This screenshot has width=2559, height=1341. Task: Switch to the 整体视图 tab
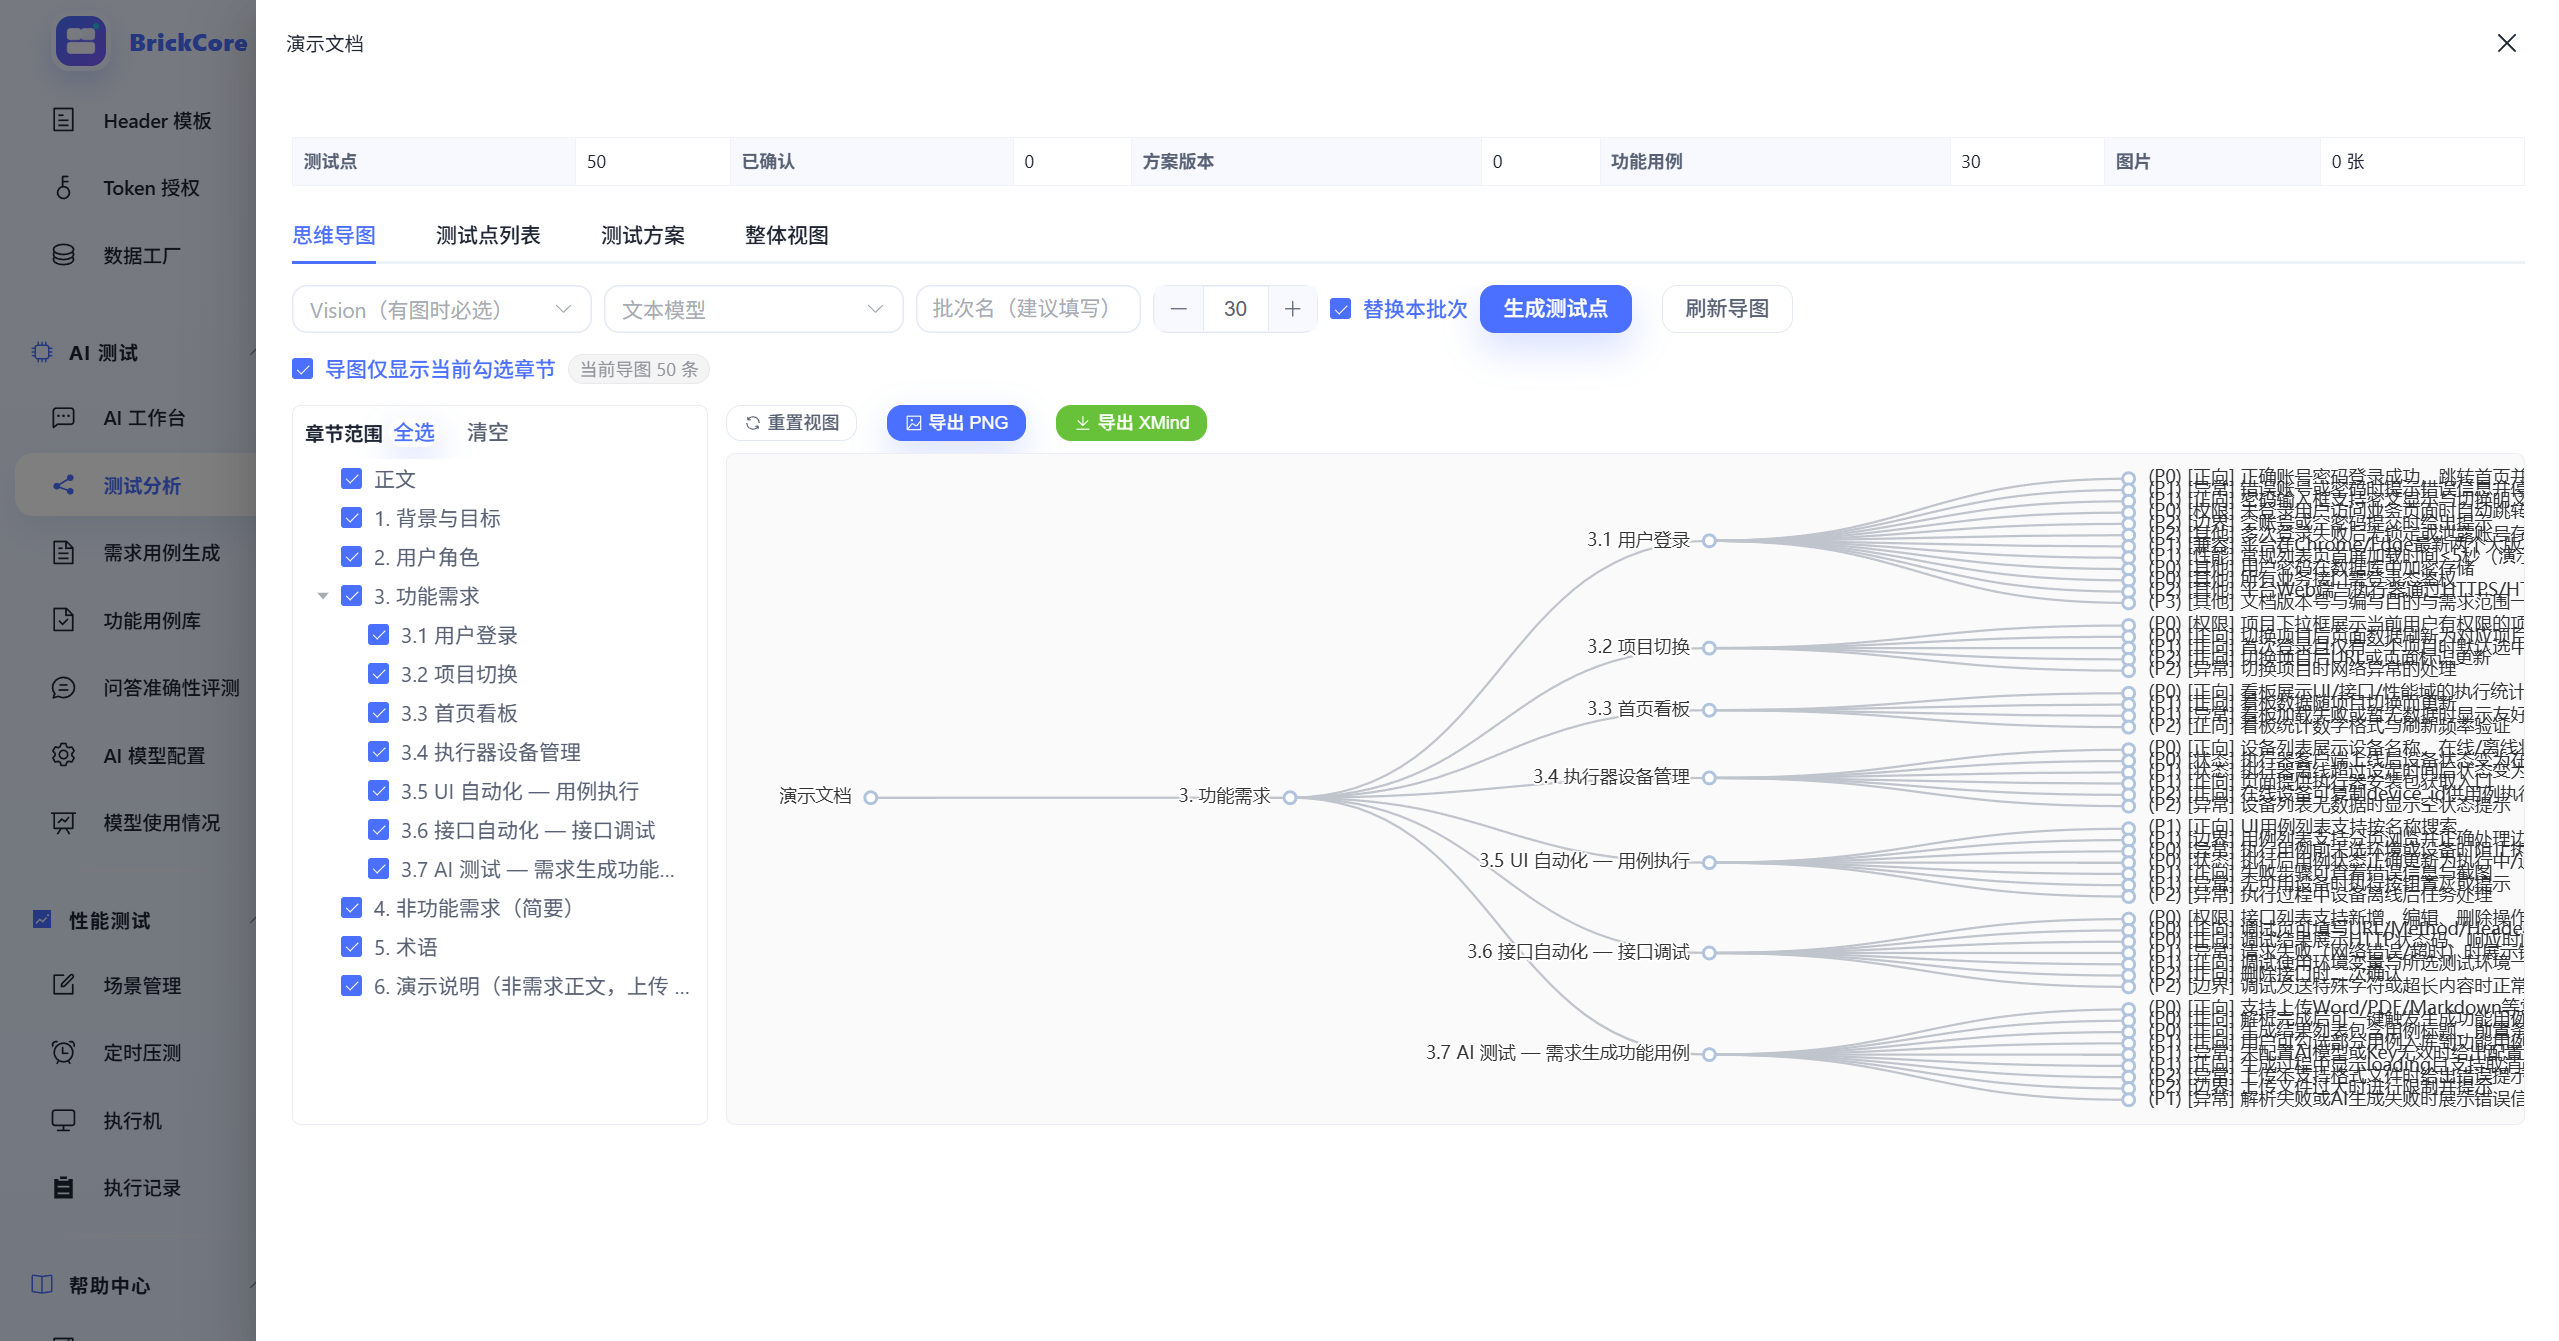click(x=787, y=235)
